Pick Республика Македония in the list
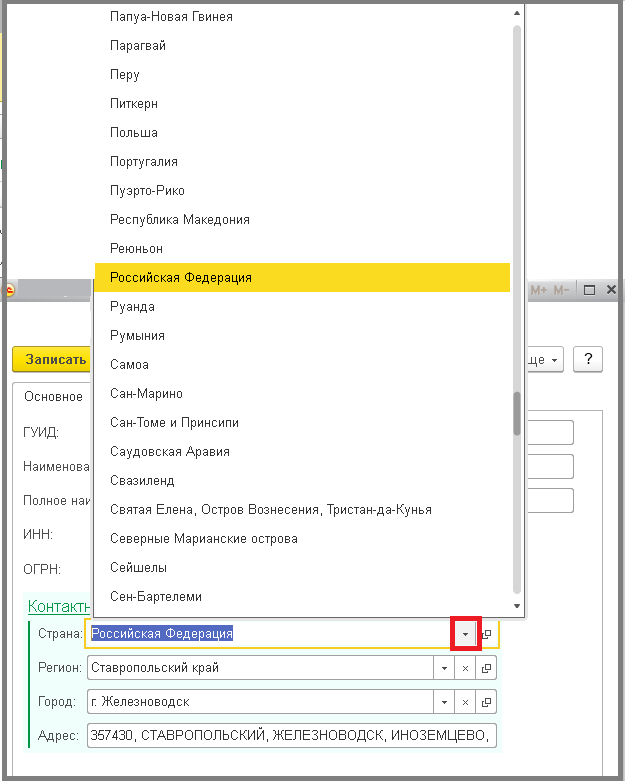 [x=302, y=219]
